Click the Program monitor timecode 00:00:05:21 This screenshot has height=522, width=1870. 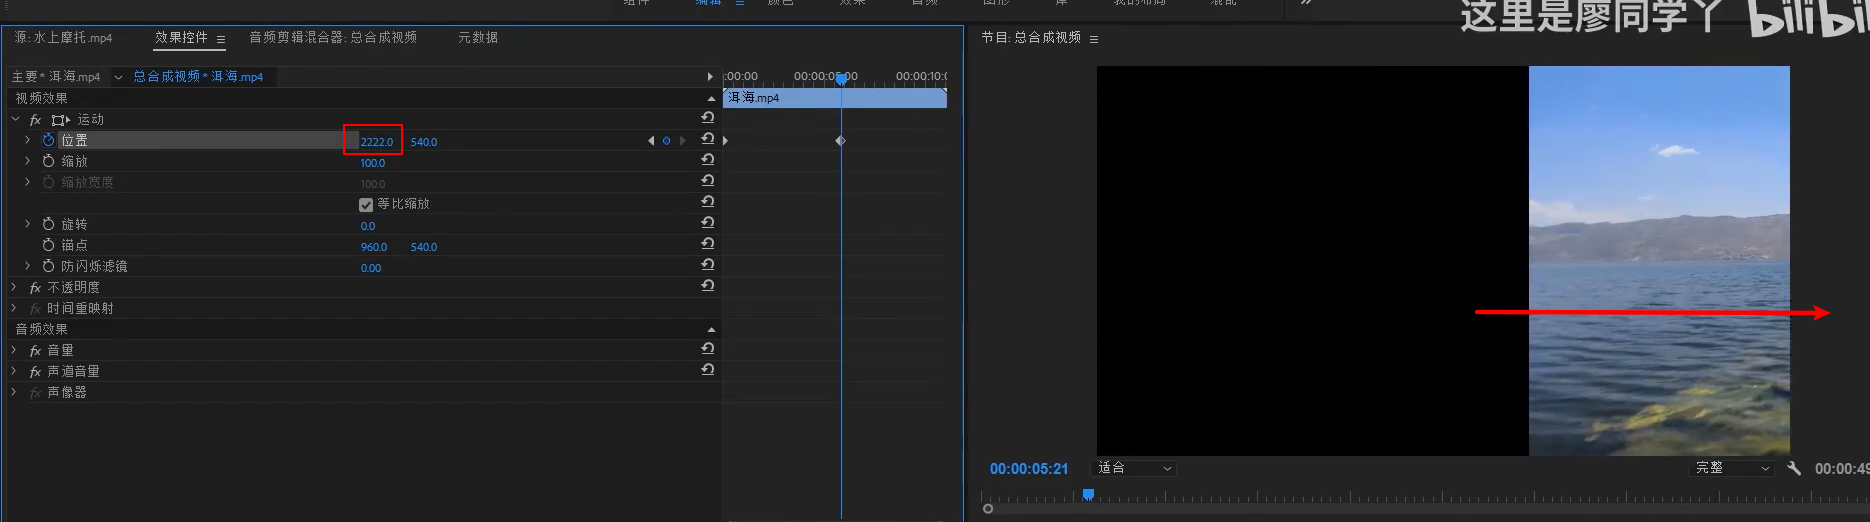pos(1029,469)
